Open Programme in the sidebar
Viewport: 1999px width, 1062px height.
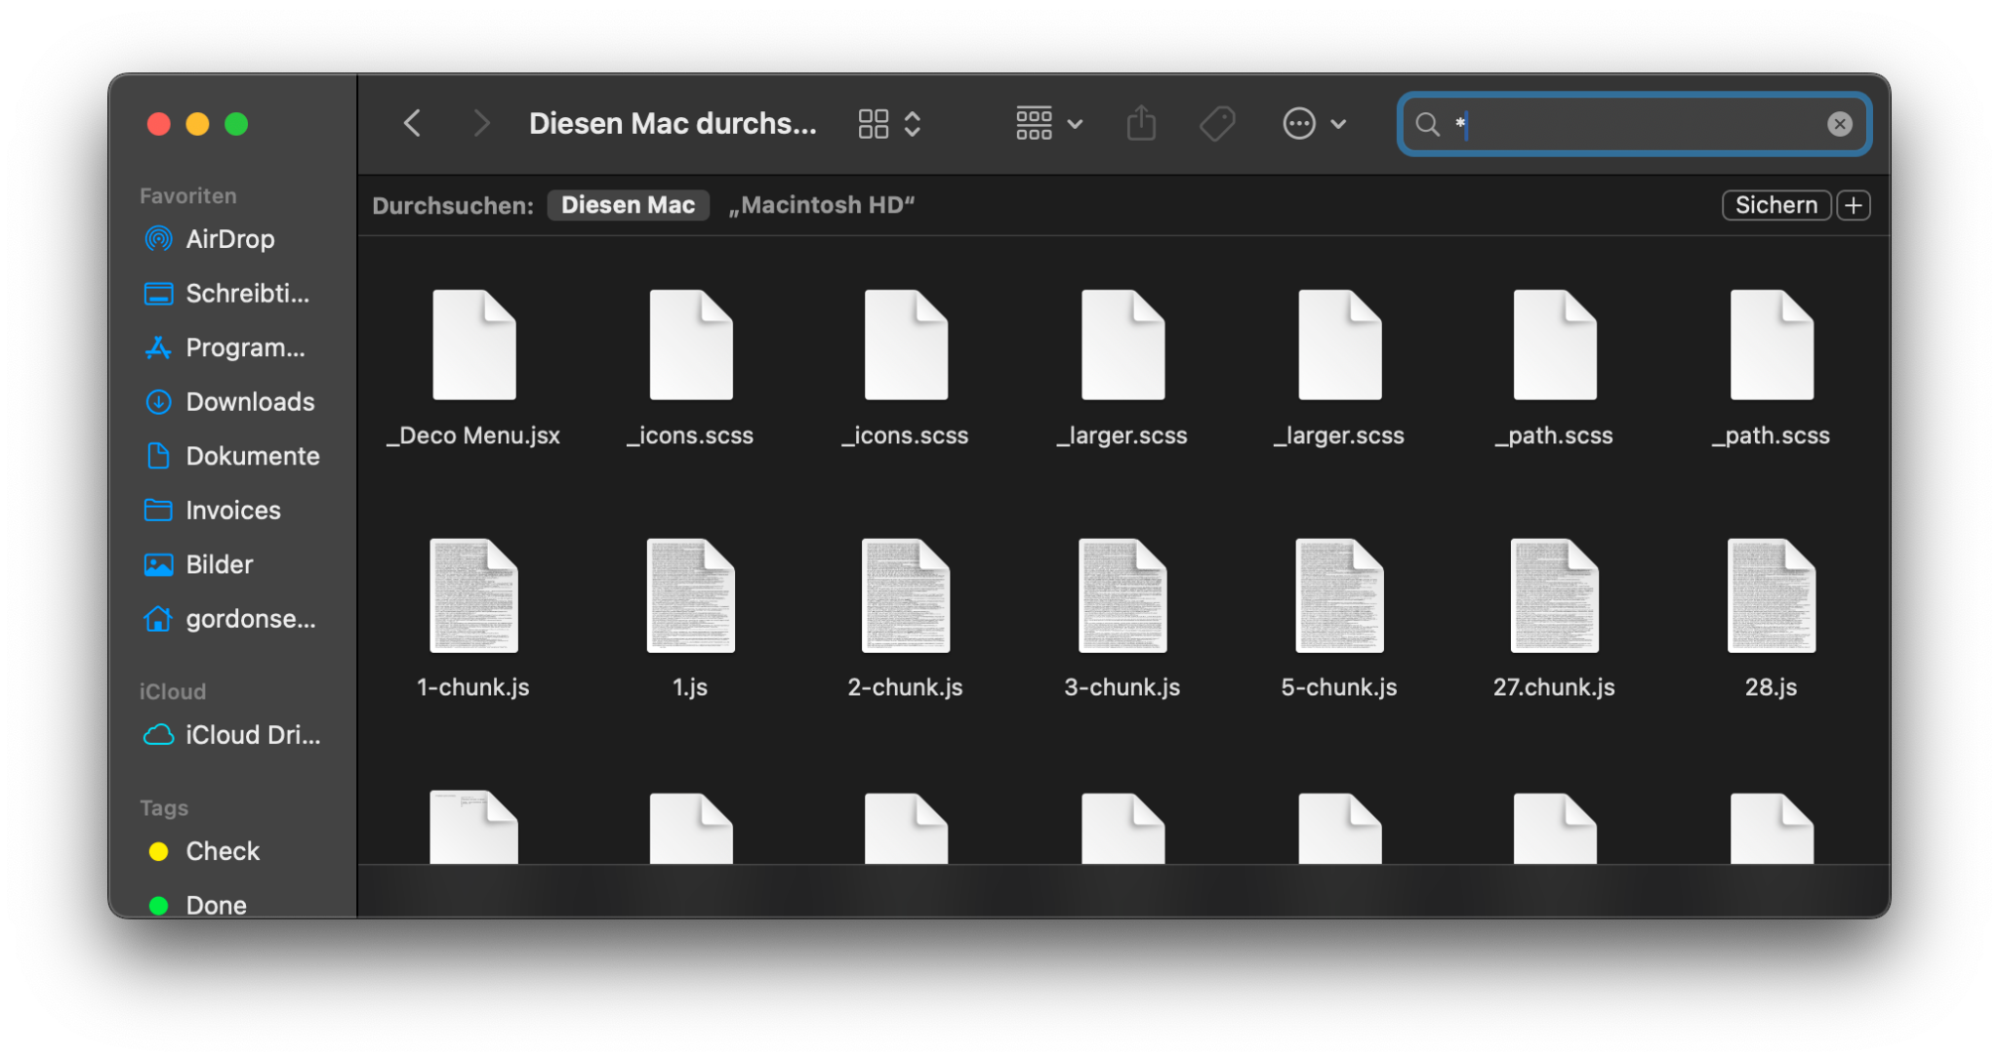tap(245, 348)
